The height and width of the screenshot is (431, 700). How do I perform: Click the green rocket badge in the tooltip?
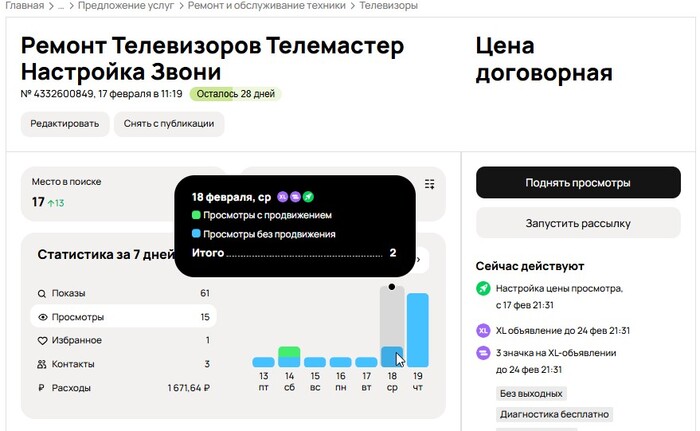308,197
